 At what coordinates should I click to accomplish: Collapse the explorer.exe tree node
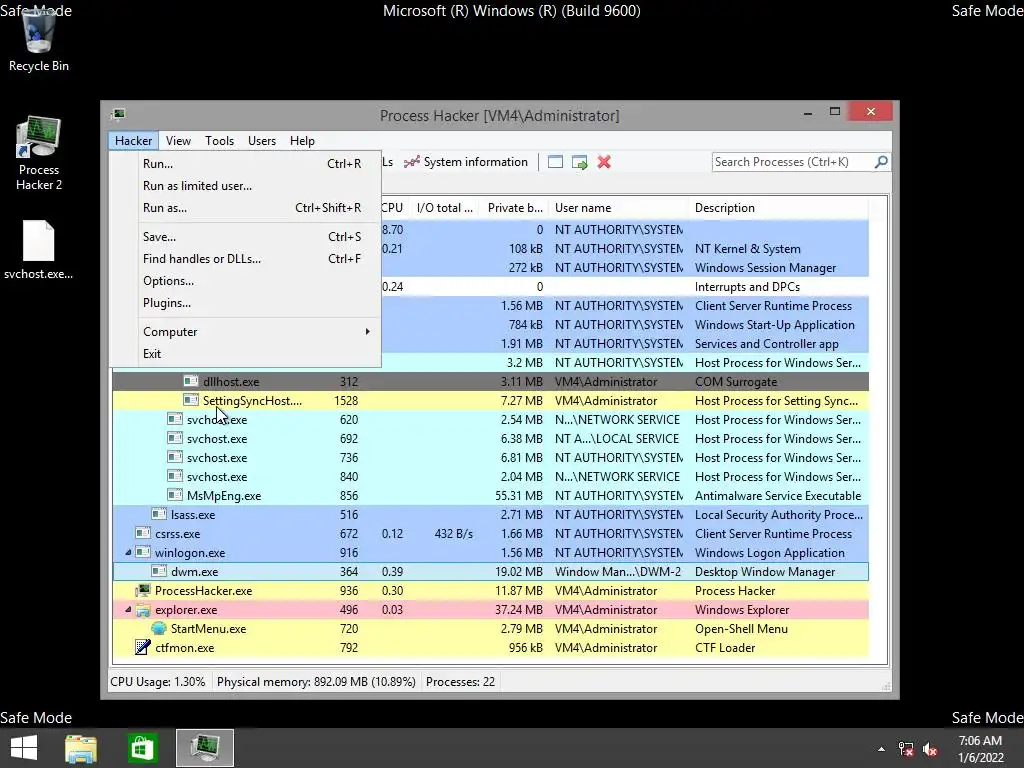[128, 610]
